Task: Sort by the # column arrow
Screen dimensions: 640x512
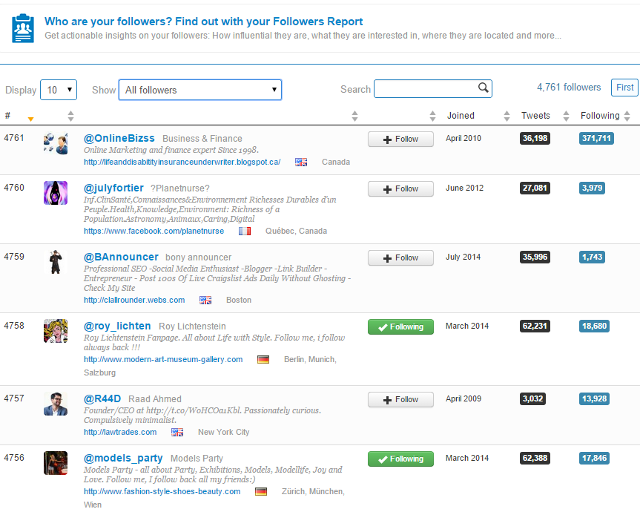Action: 31,119
